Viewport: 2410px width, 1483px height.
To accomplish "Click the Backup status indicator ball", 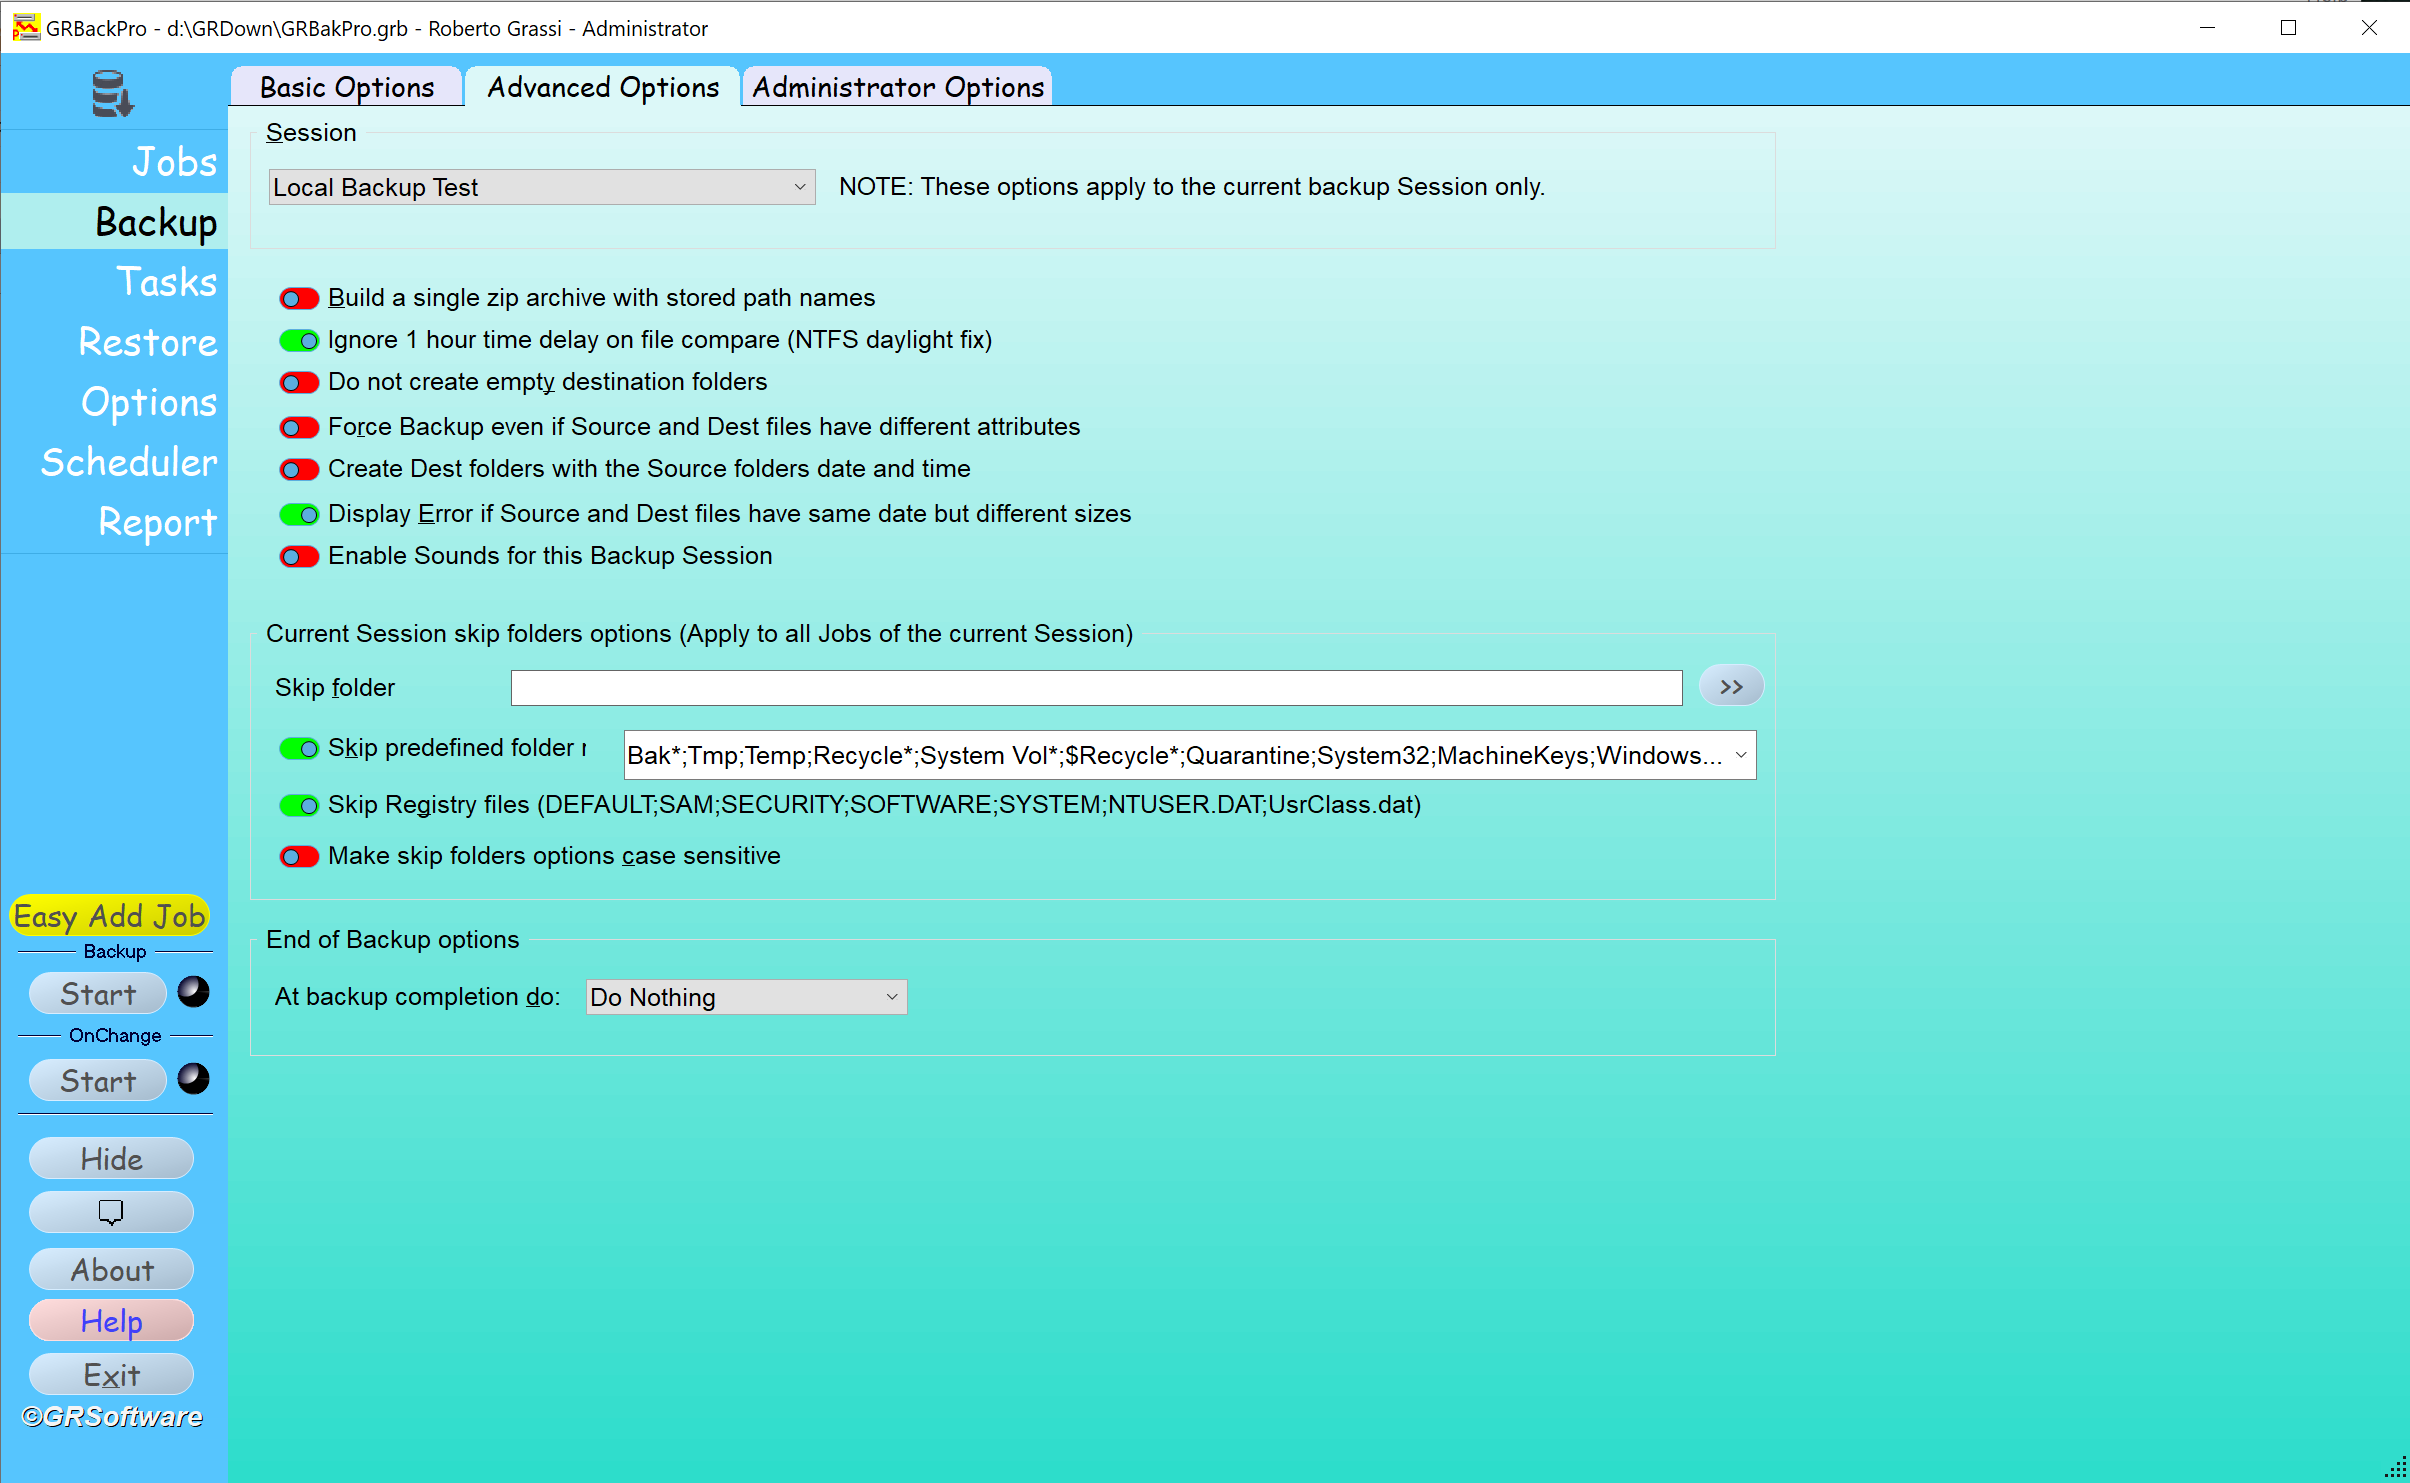I will click(193, 992).
